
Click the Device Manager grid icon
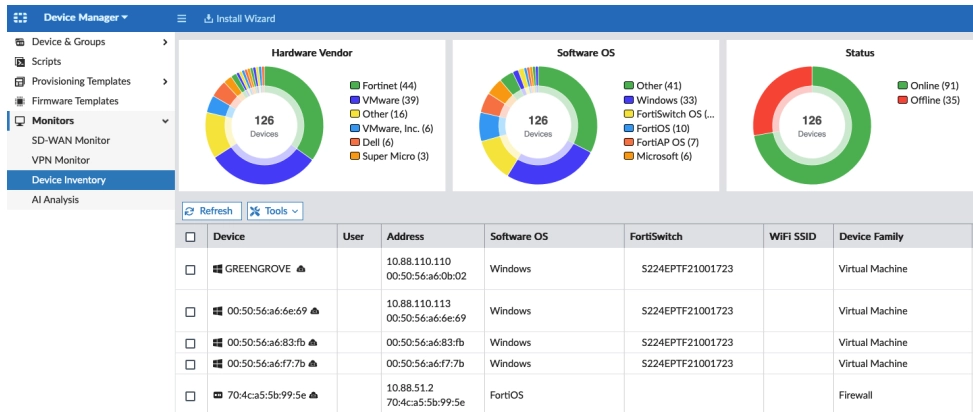click(x=20, y=18)
